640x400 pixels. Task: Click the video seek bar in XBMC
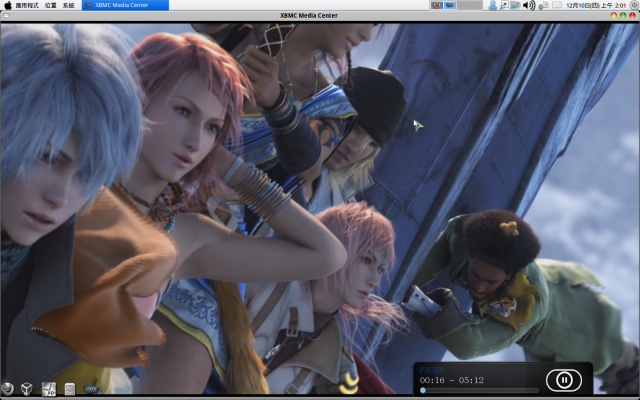(480, 391)
